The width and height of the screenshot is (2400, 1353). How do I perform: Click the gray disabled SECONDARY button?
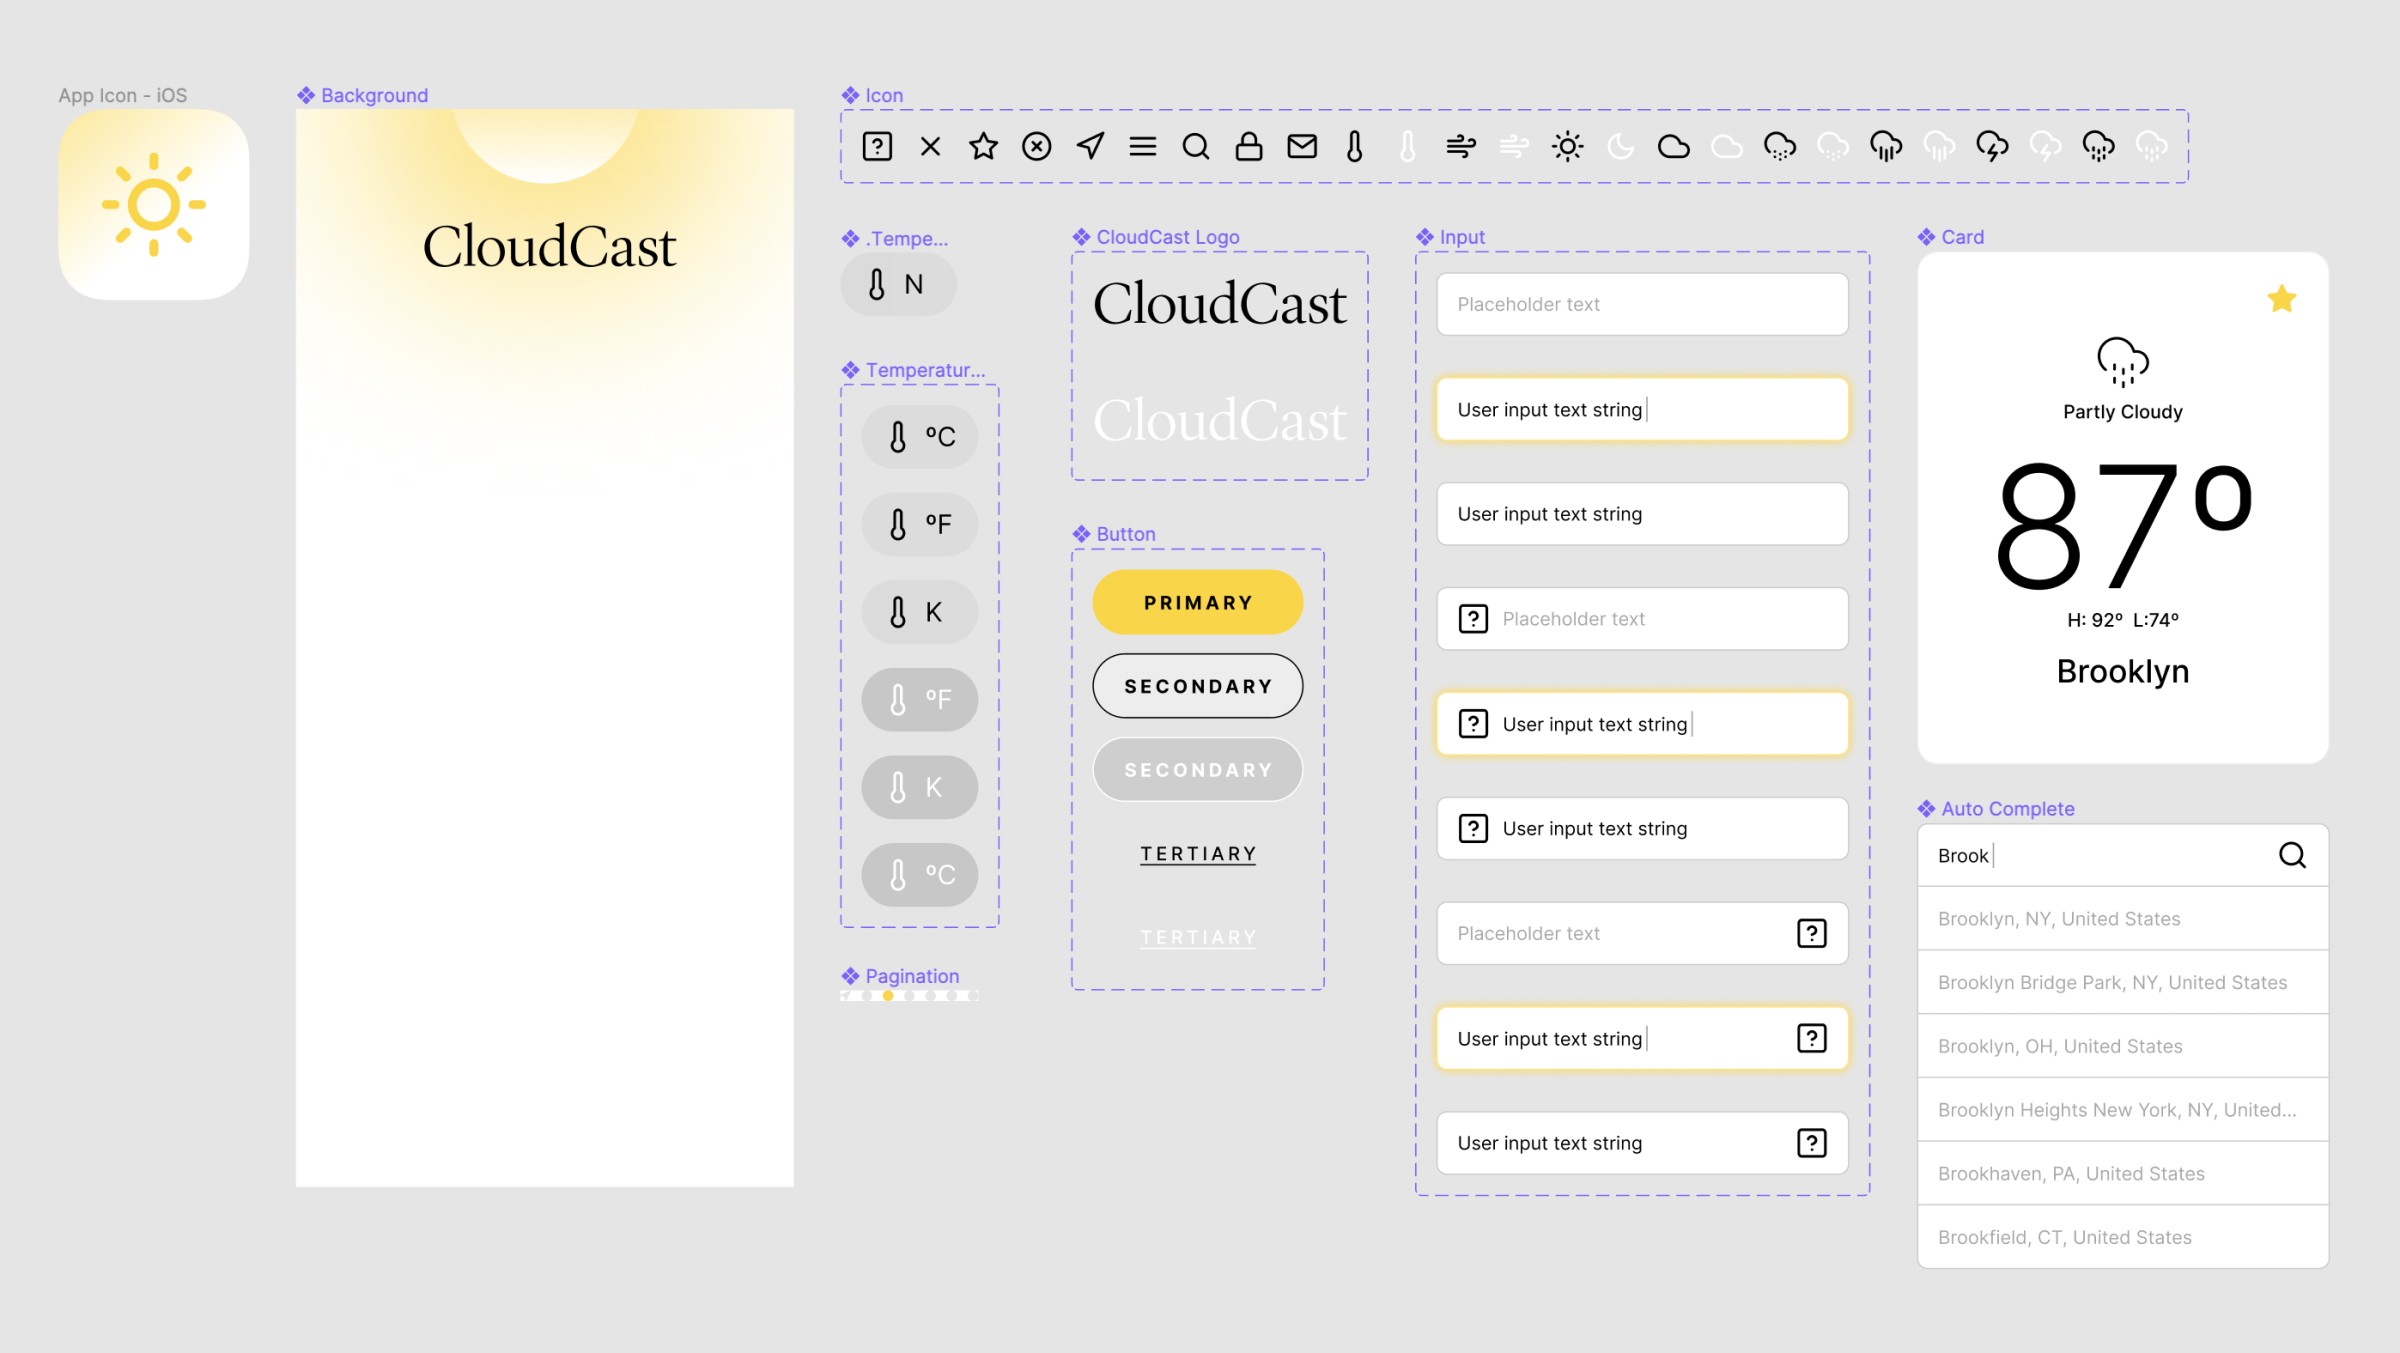[x=1198, y=770]
